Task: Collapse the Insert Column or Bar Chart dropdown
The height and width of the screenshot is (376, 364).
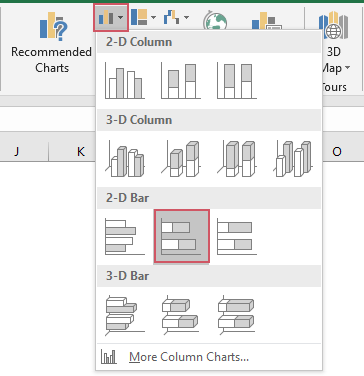Action: (x=111, y=17)
